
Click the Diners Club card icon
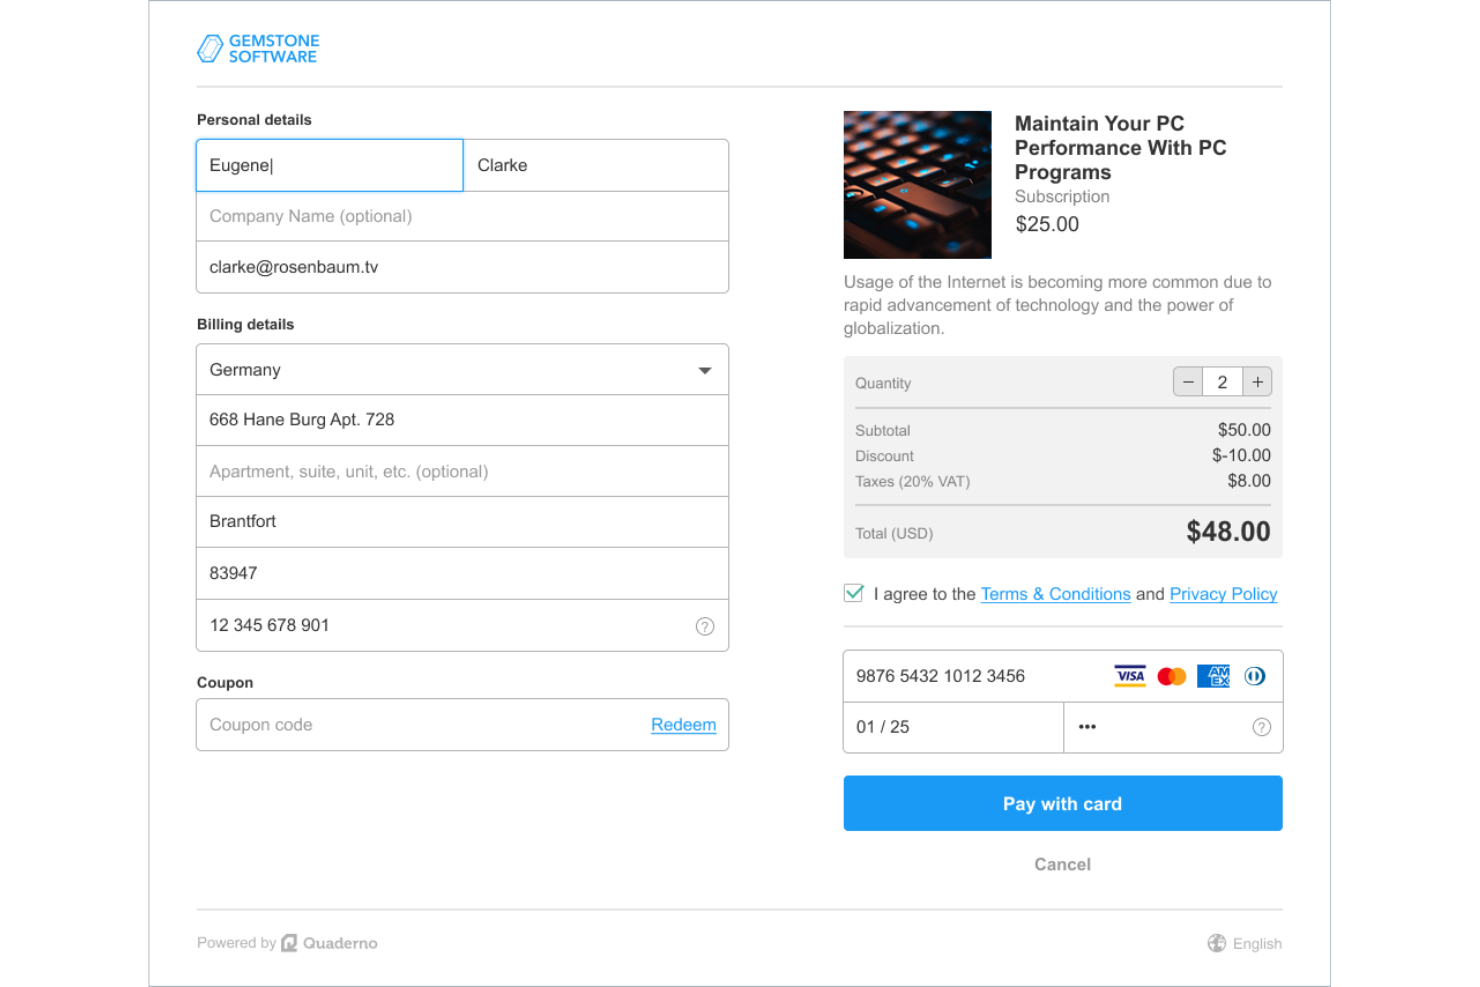pos(1255,676)
